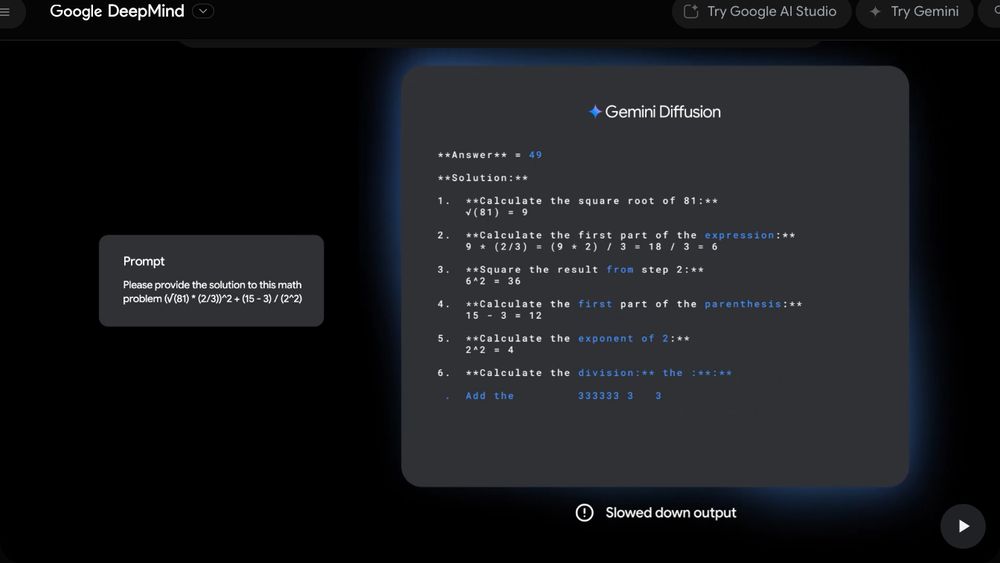The height and width of the screenshot is (563, 1000).
Task: Click the step 1 square root of 81 line
Action: pyautogui.click(x=578, y=201)
